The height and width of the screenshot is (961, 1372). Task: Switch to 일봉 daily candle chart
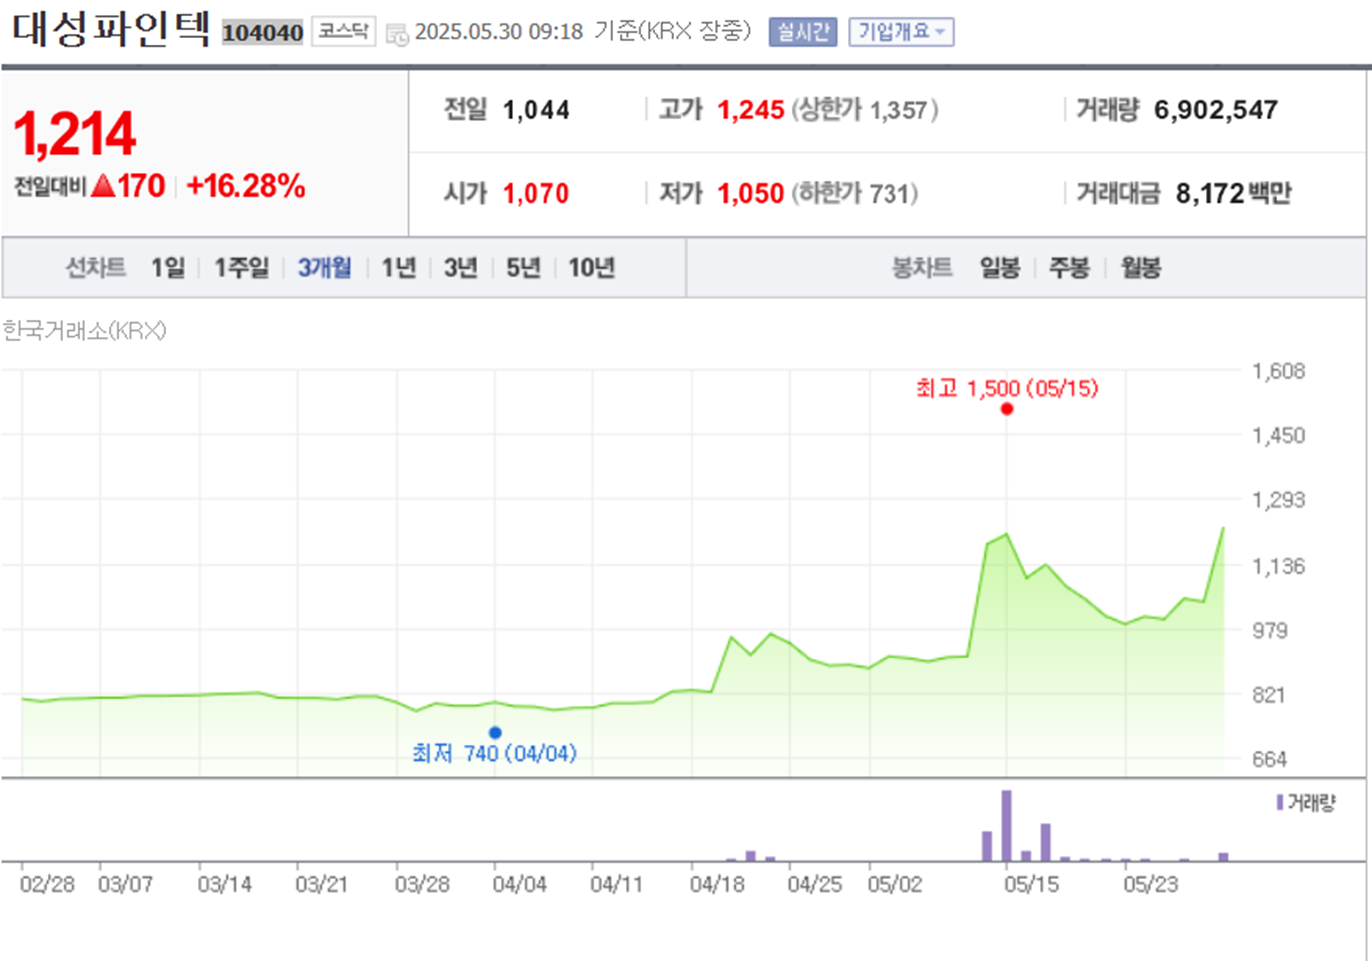click(x=1000, y=268)
